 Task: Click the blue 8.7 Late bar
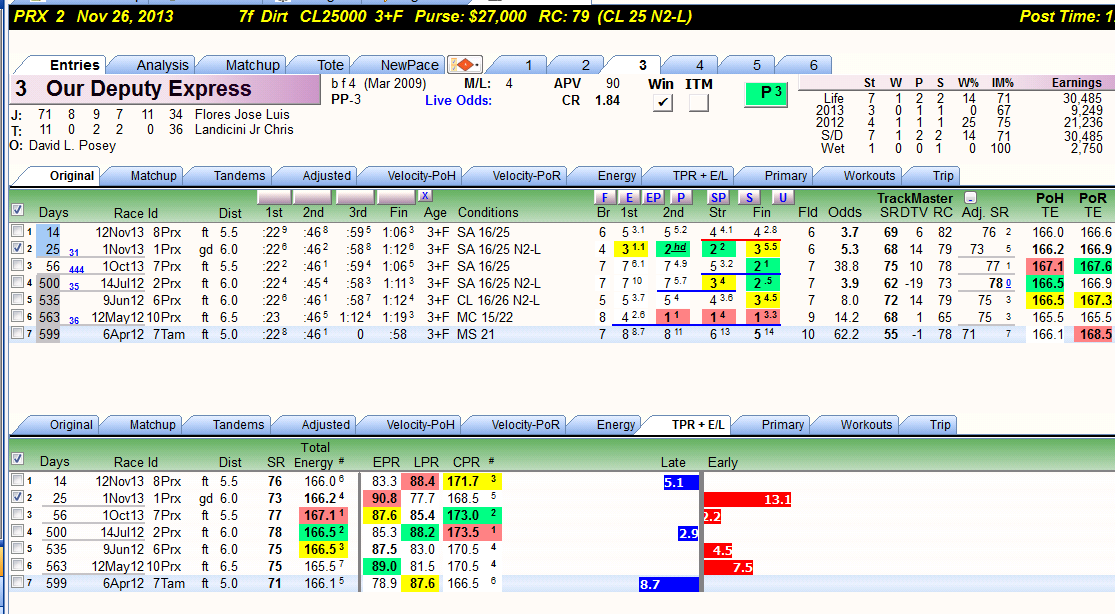tap(669, 584)
